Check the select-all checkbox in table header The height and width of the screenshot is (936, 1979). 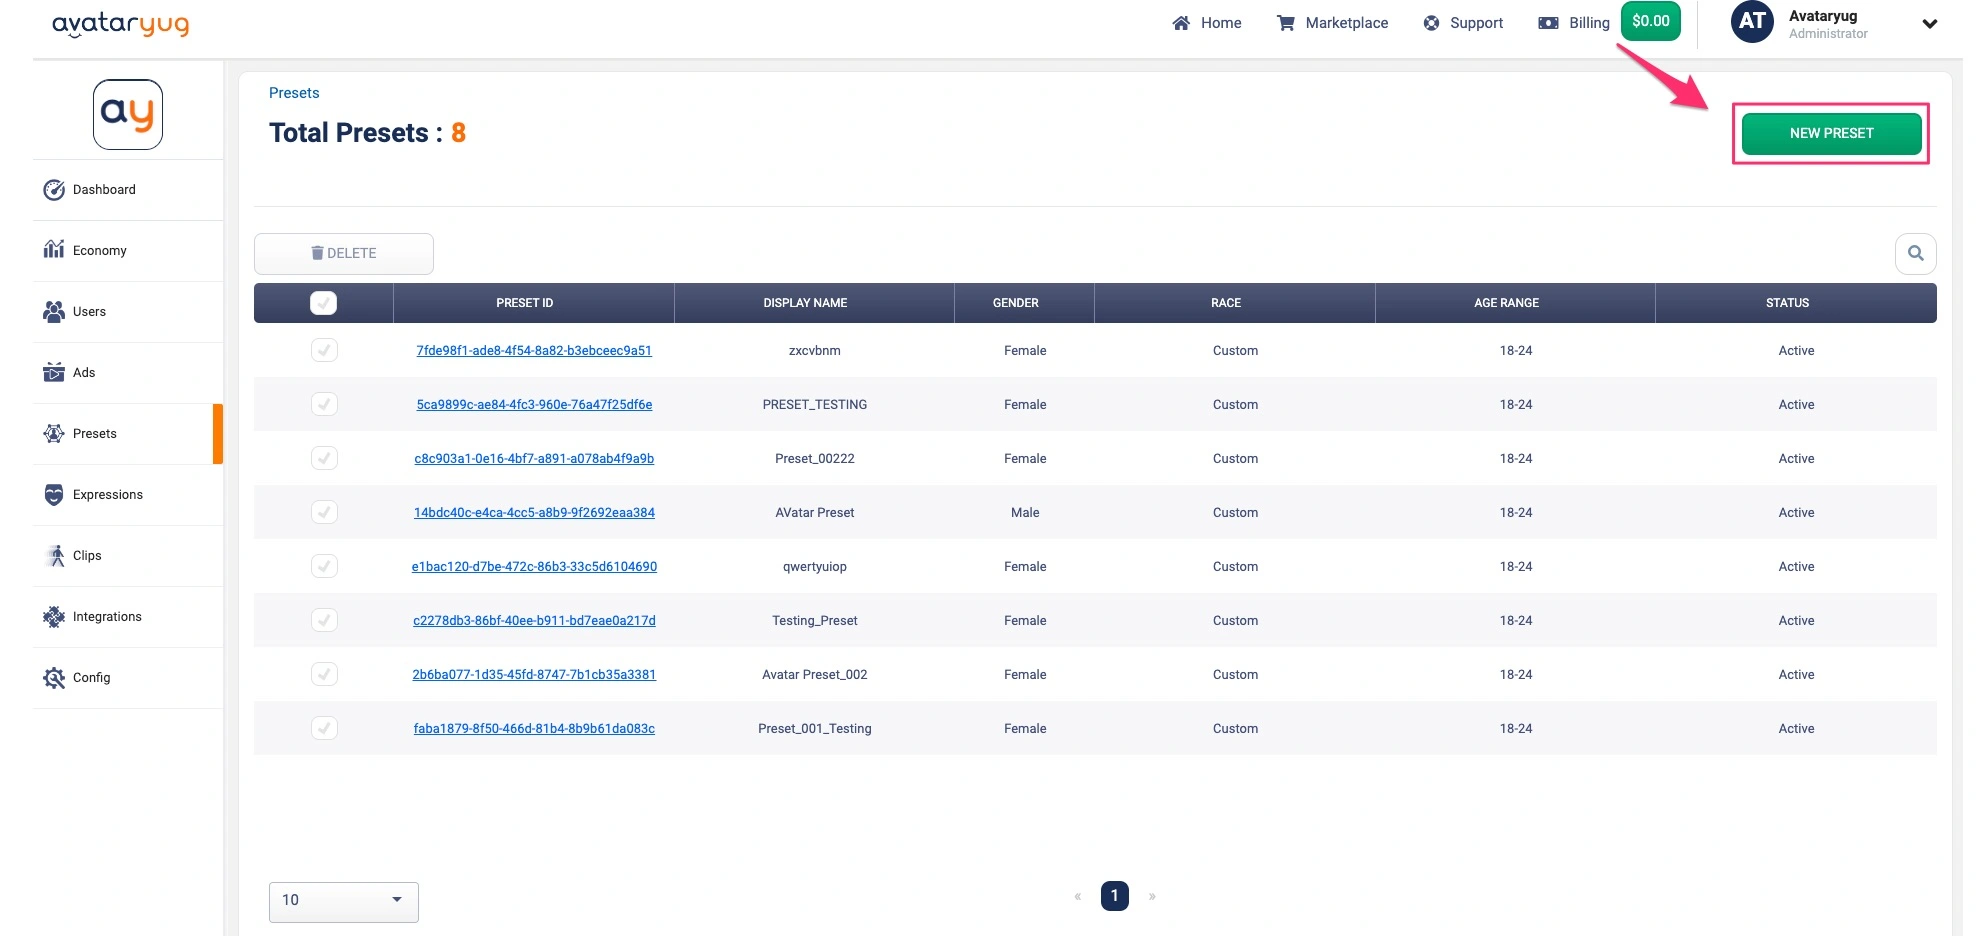[323, 302]
